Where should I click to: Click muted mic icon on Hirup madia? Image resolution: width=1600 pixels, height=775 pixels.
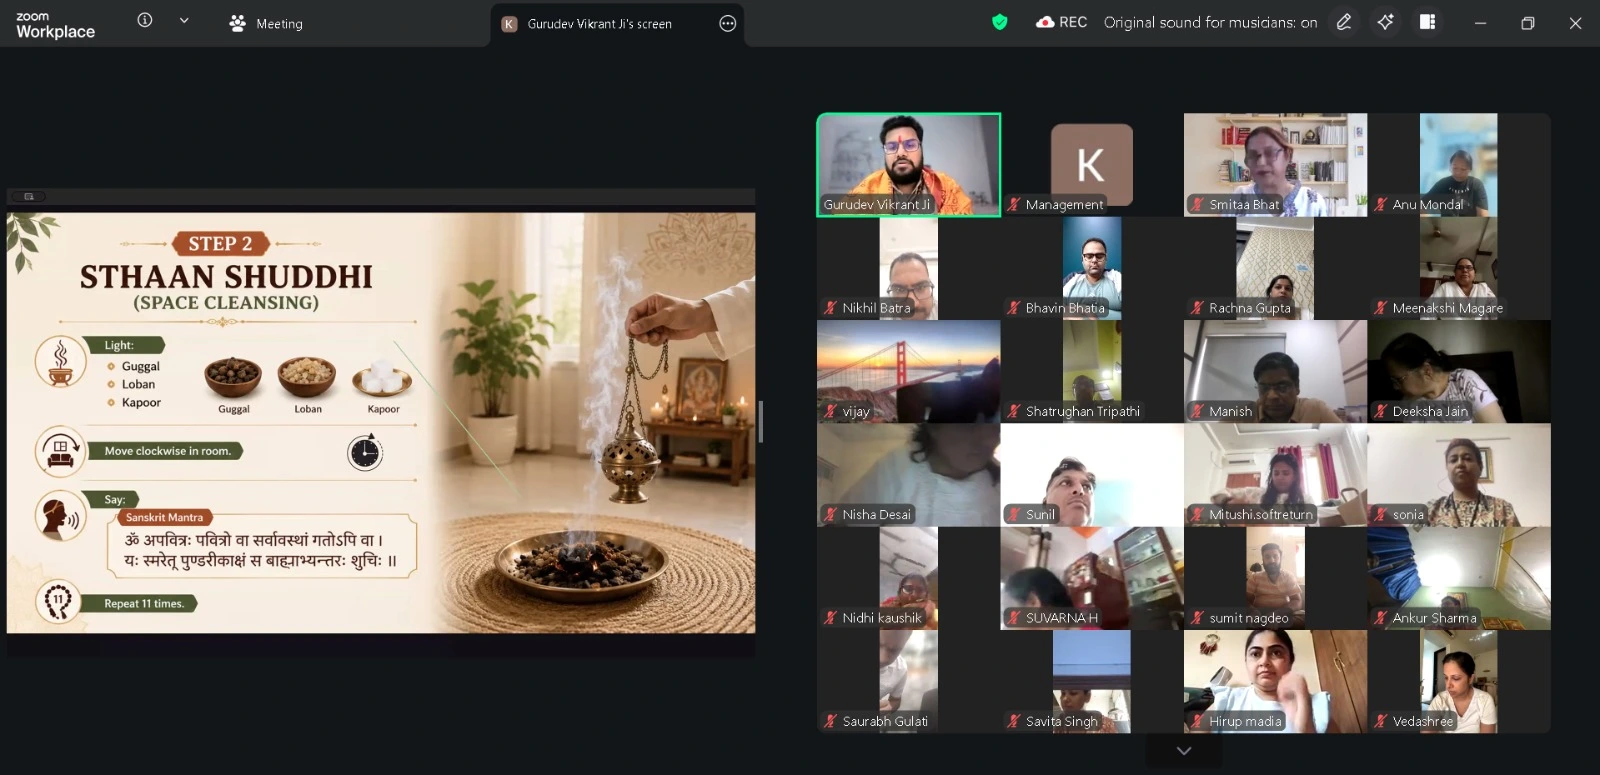point(1197,721)
